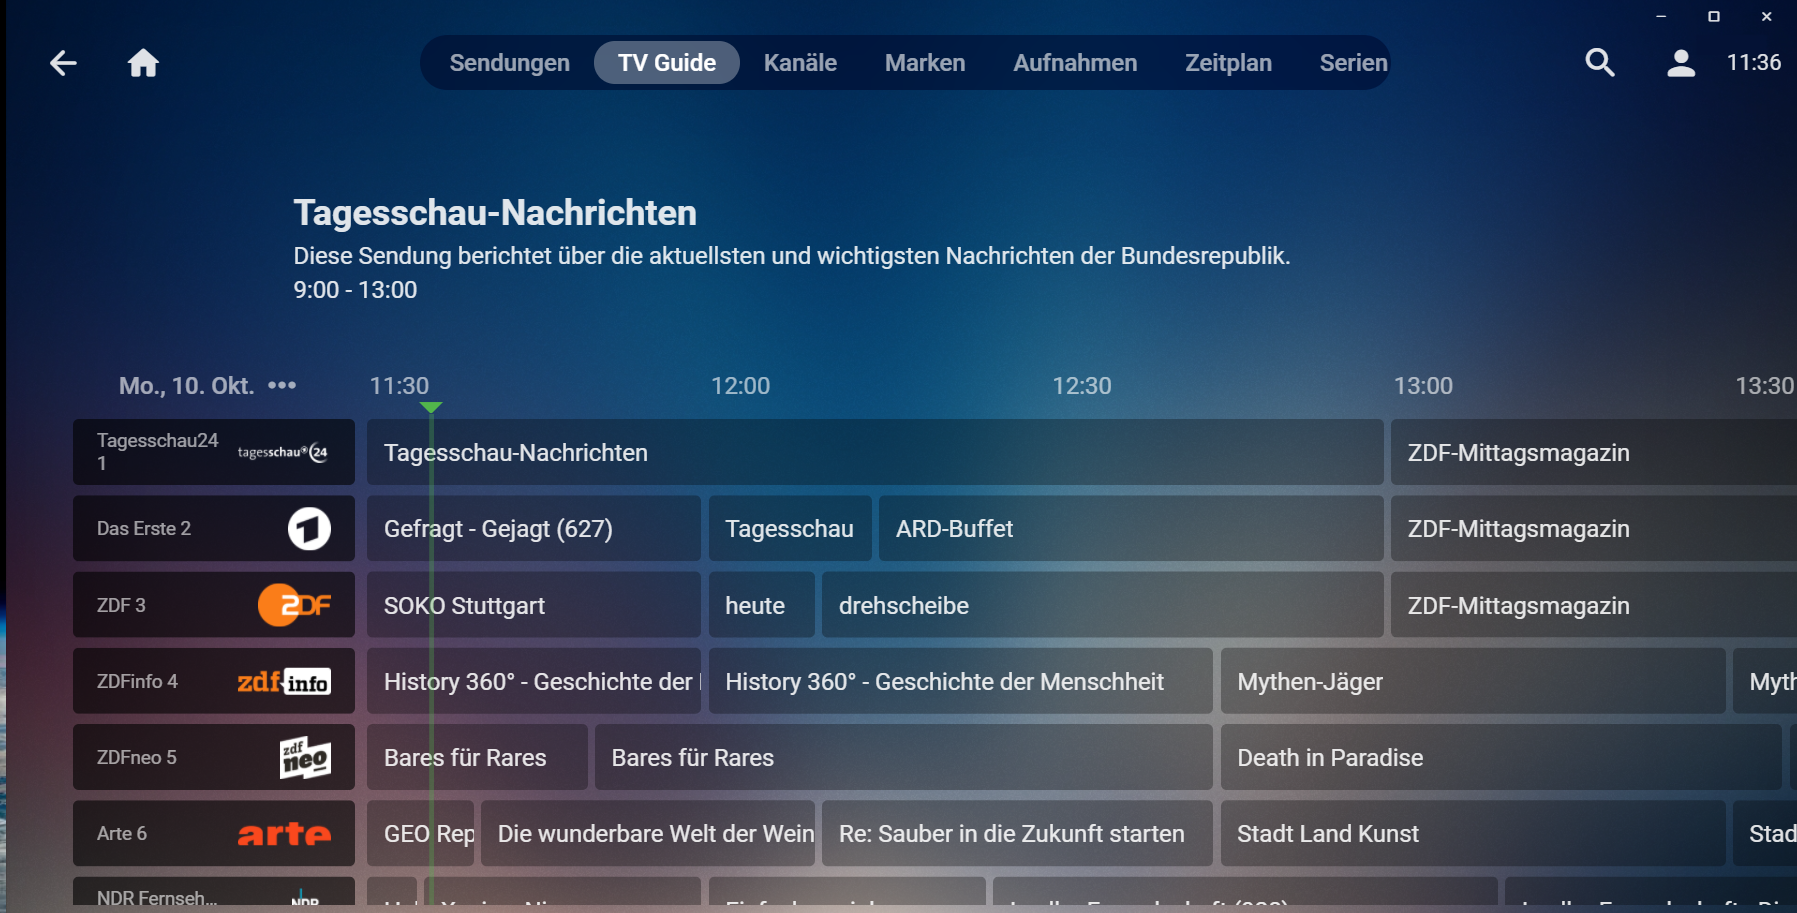The width and height of the screenshot is (1797, 913).
Task: Select History 360° - Geschichte der Menschheit at 12:00
Action: pyautogui.click(x=961, y=682)
